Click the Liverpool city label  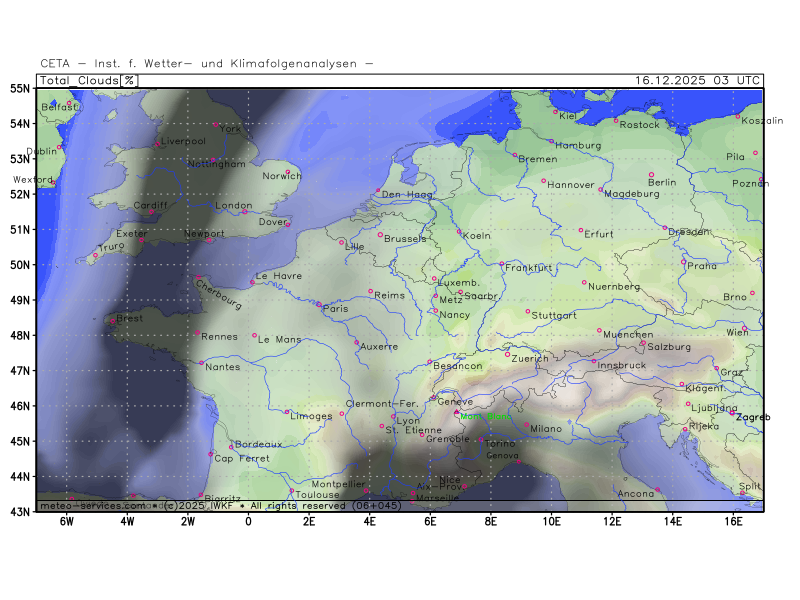[x=183, y=141]
